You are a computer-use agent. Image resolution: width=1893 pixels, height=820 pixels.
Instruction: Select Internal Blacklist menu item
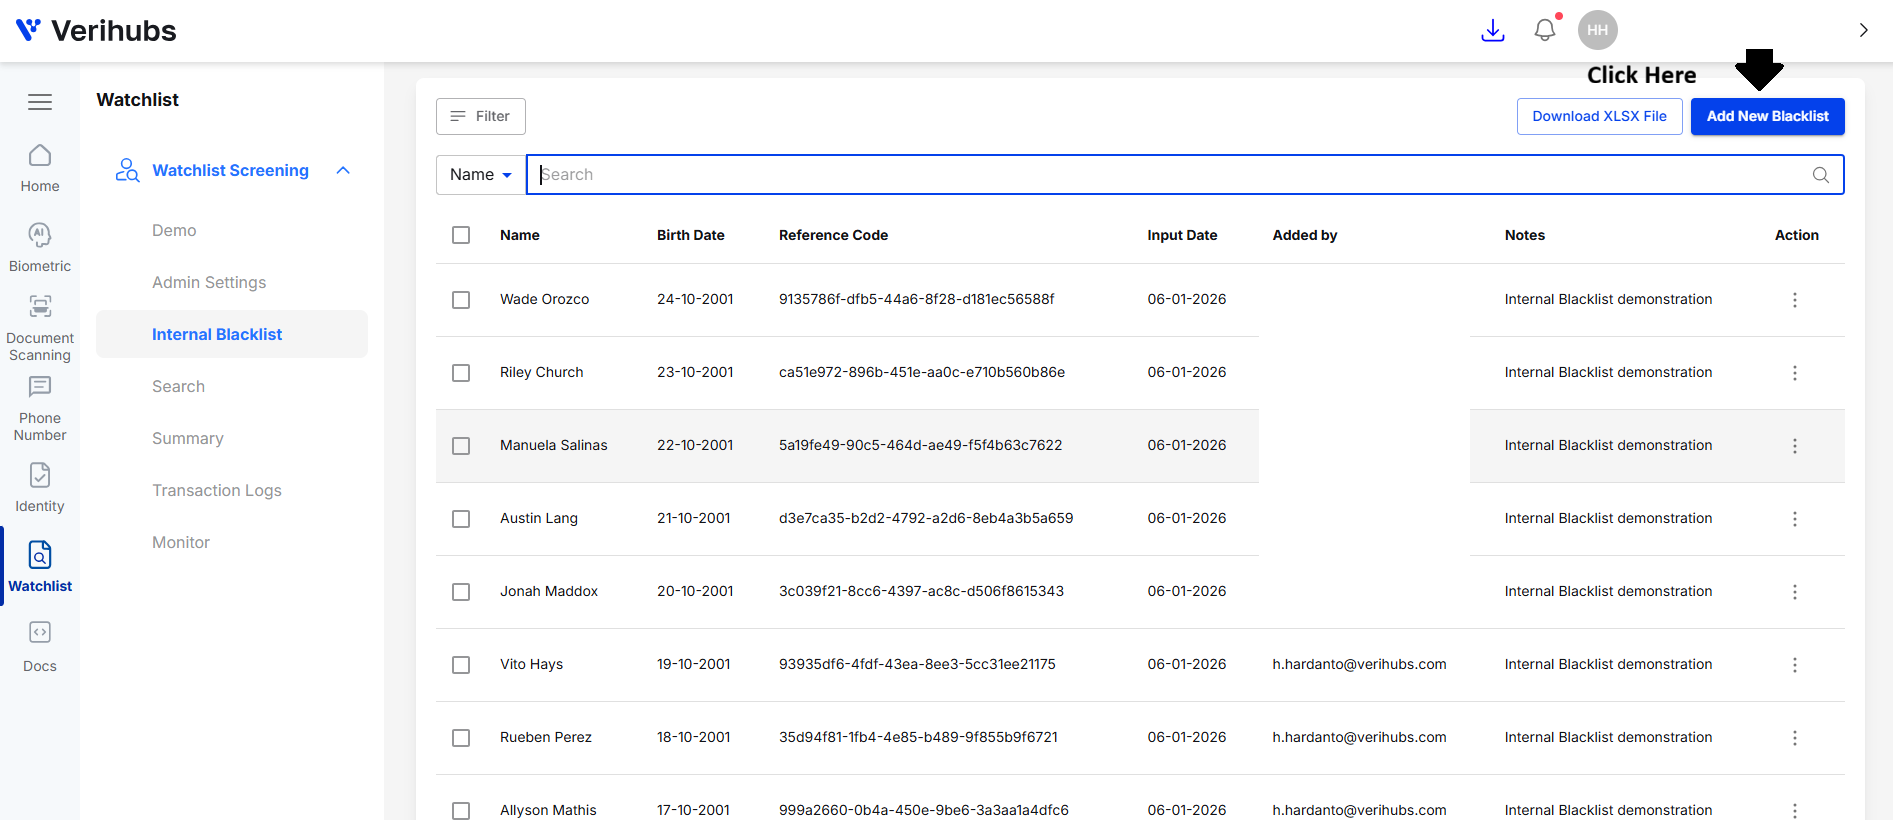(232, 334)
